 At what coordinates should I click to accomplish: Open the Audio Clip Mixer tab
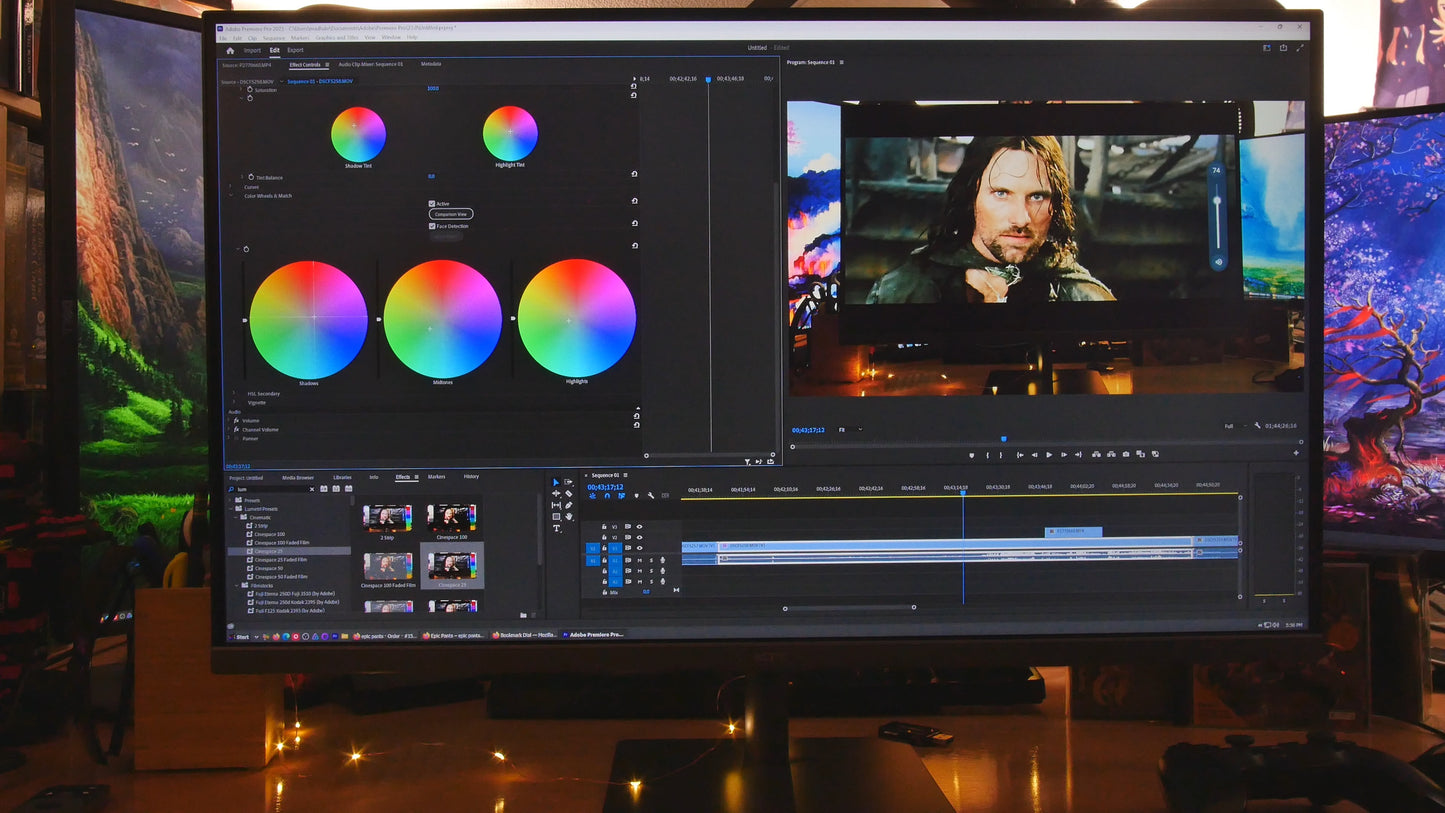pos(370,64)
